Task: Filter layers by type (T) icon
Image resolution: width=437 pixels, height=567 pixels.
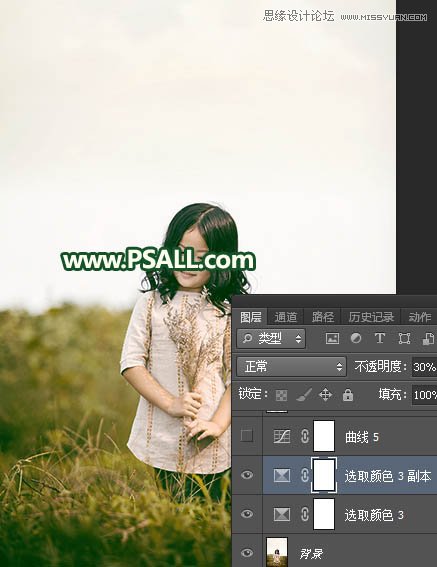Action: click(x=379, y=338)
